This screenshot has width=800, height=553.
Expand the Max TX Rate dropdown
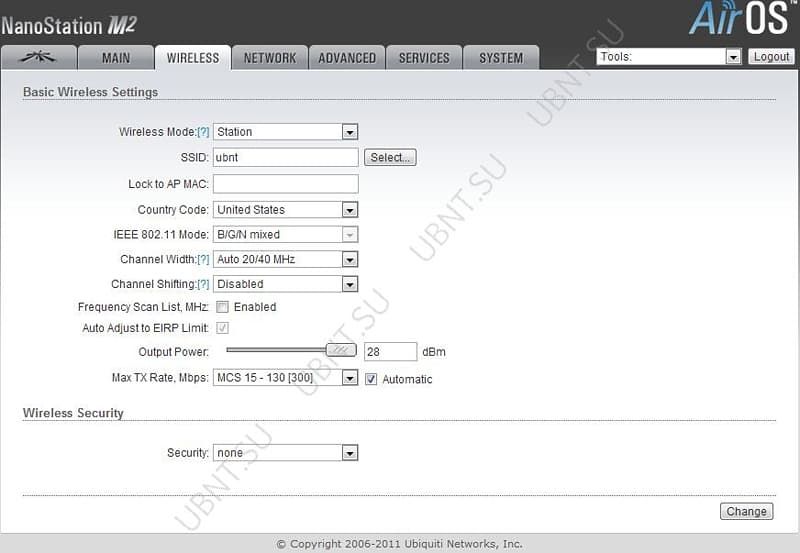pyautogui.click(x=286, y=378)
